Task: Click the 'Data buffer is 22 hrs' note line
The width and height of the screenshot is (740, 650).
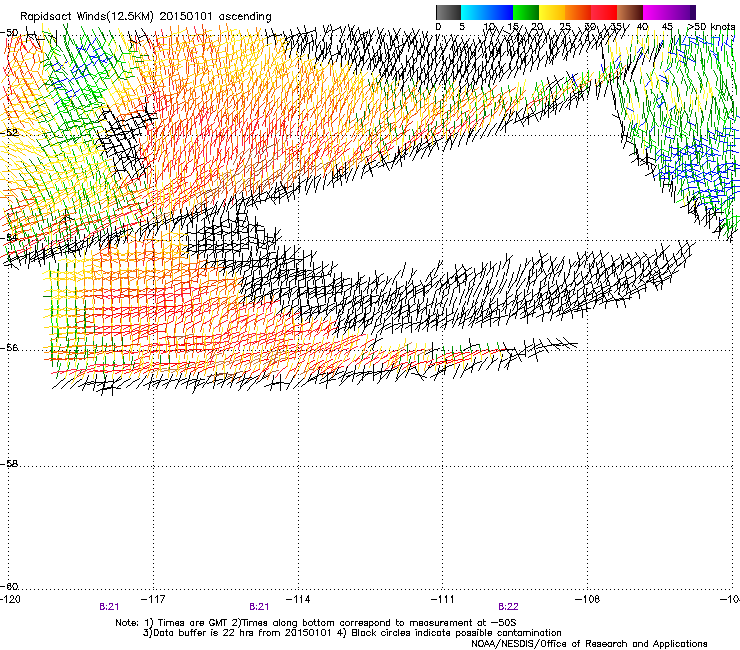Action: (x=352, y=633)
